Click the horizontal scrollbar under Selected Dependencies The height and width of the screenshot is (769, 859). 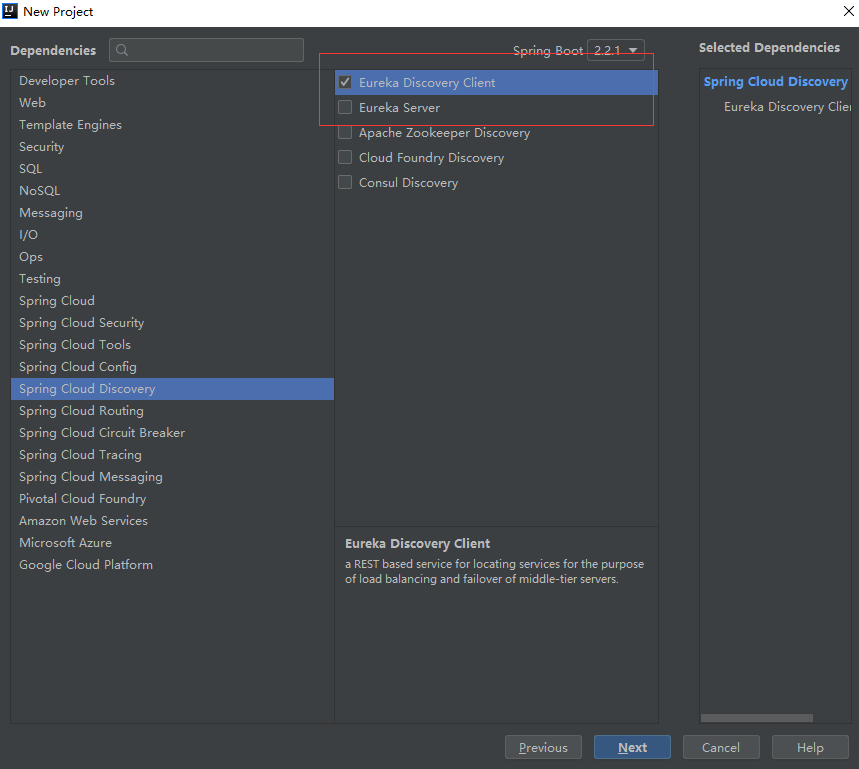point(757,718)
